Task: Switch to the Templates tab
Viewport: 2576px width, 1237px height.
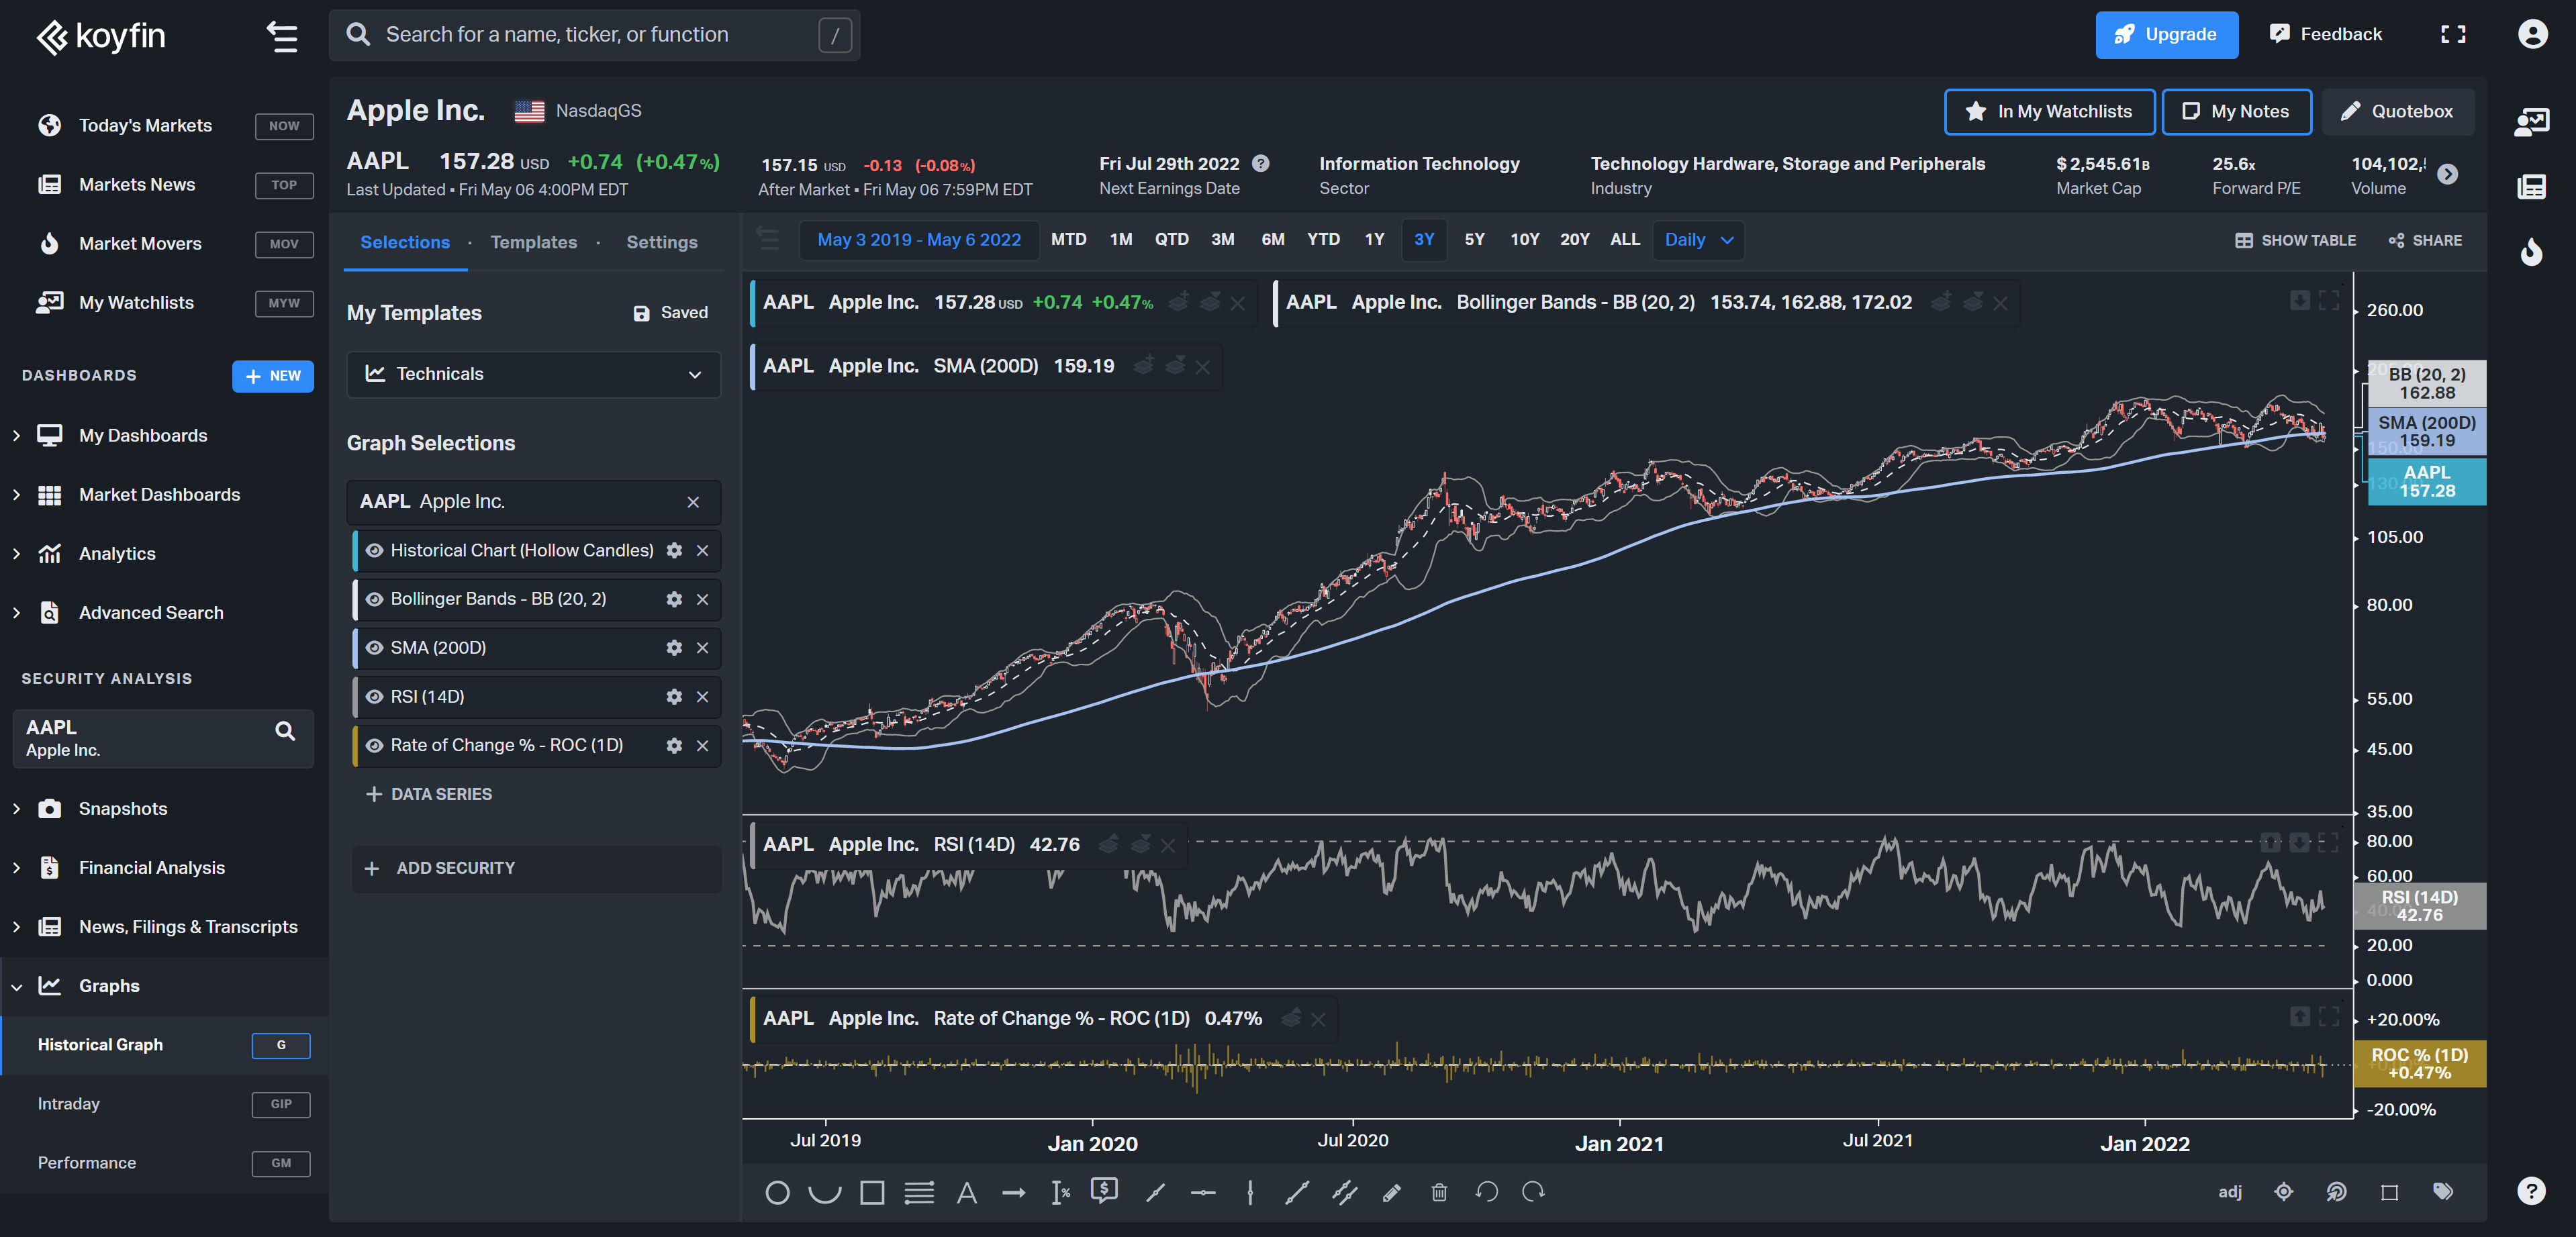Action: (x=533, y=242)
